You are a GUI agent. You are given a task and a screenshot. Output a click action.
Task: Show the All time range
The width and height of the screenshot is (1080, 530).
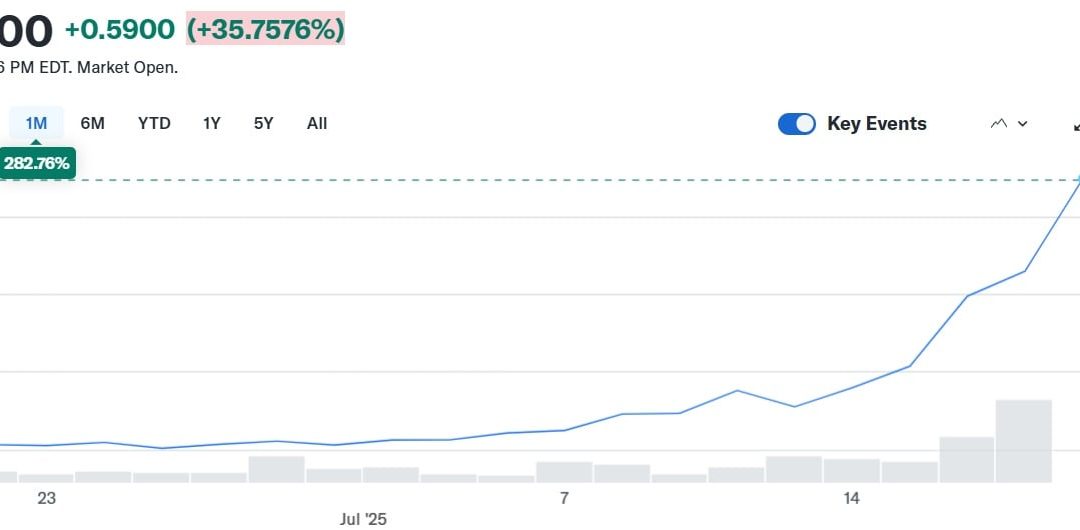click(x=317, y=124)
